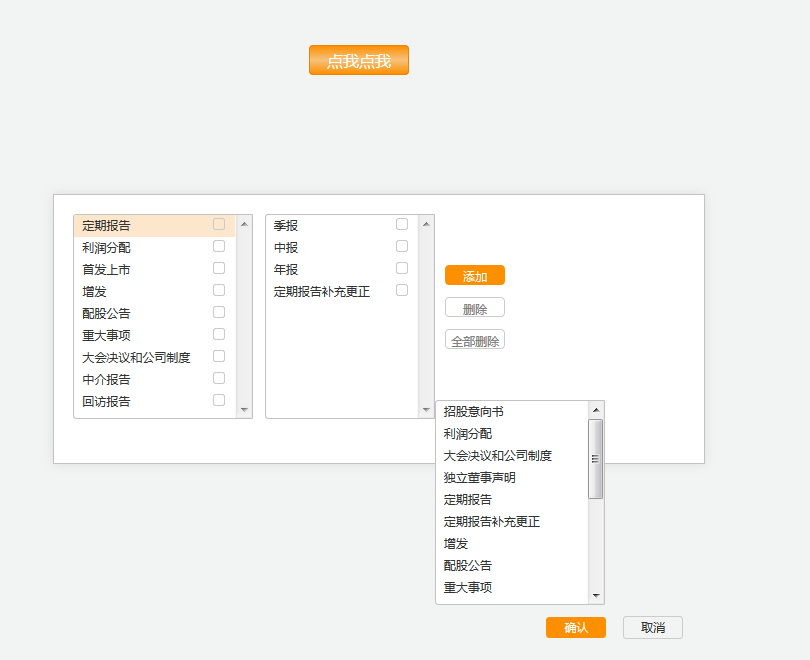Check the 定期报告 checkbox in left list
Viewport: 810px width, 660px height.
coord(219,224)
